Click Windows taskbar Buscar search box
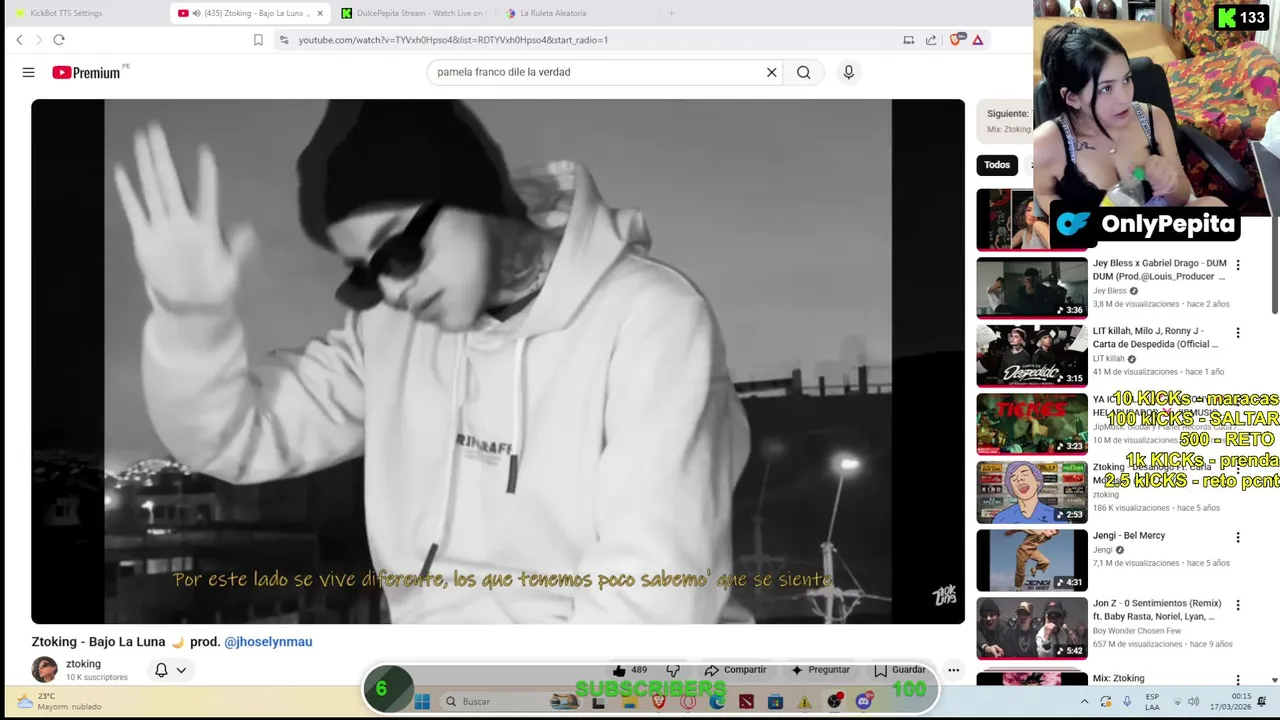The image size is (1280, 720). click(510, 702)
